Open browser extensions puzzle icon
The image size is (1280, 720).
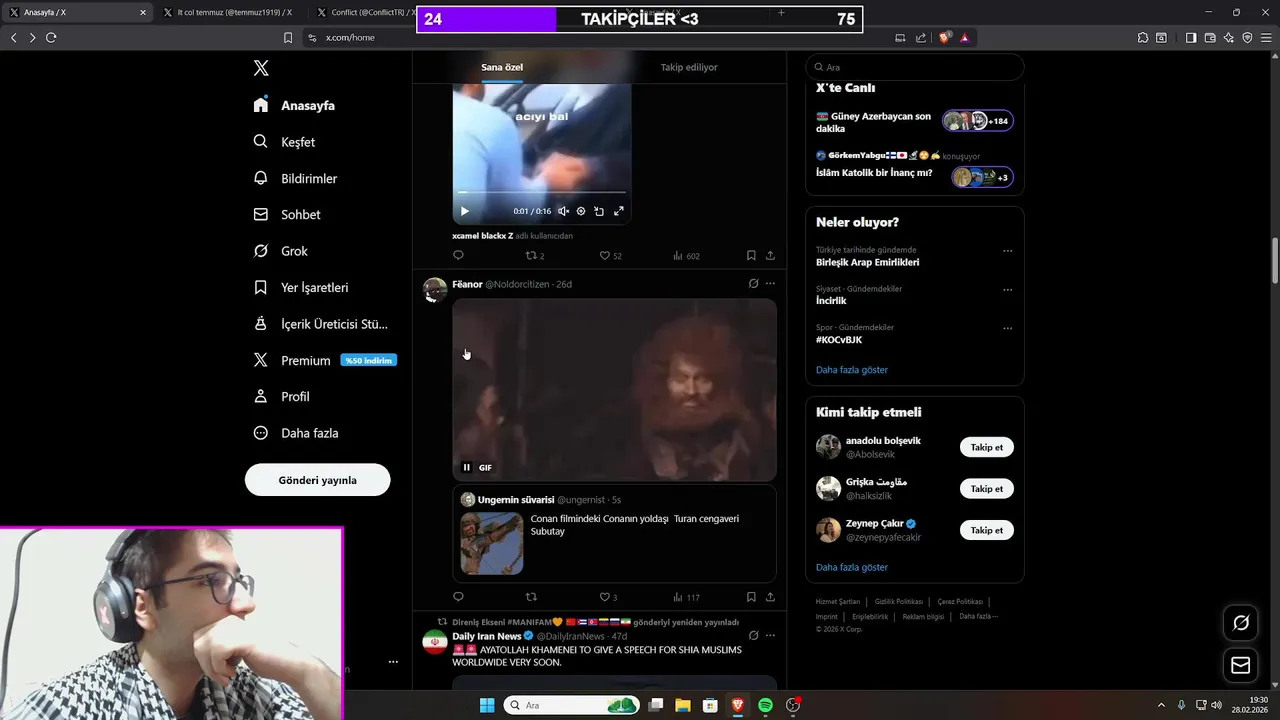[x=1143, y=37]
